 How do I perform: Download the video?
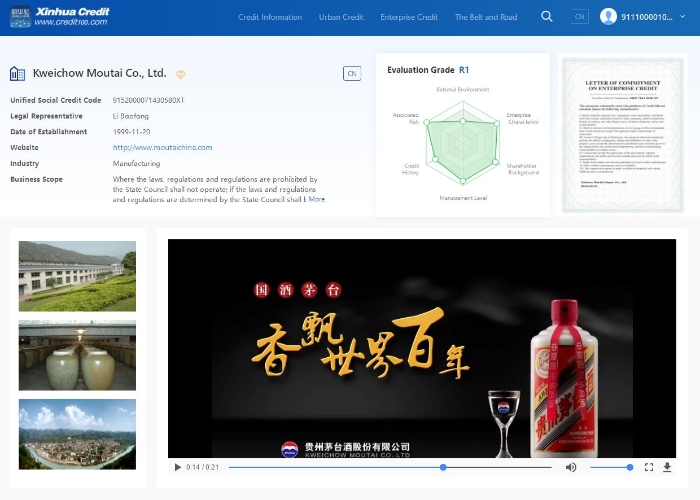[x=667, y=467]
